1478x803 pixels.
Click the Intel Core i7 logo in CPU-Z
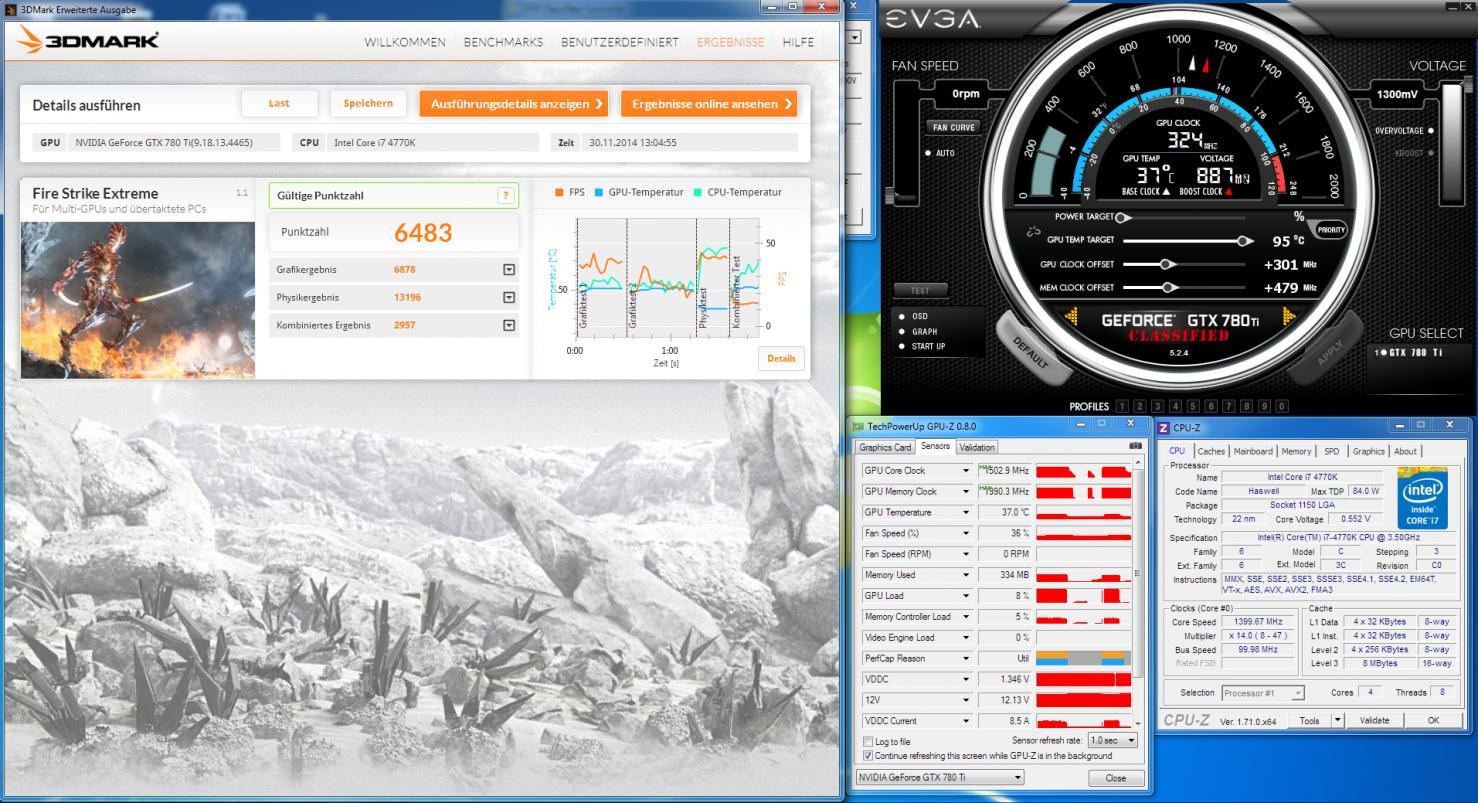1424,498
